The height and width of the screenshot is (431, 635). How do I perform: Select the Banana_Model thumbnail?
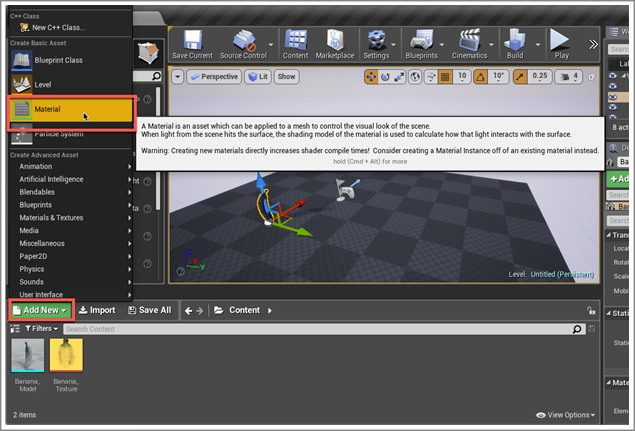coord(28,355)
